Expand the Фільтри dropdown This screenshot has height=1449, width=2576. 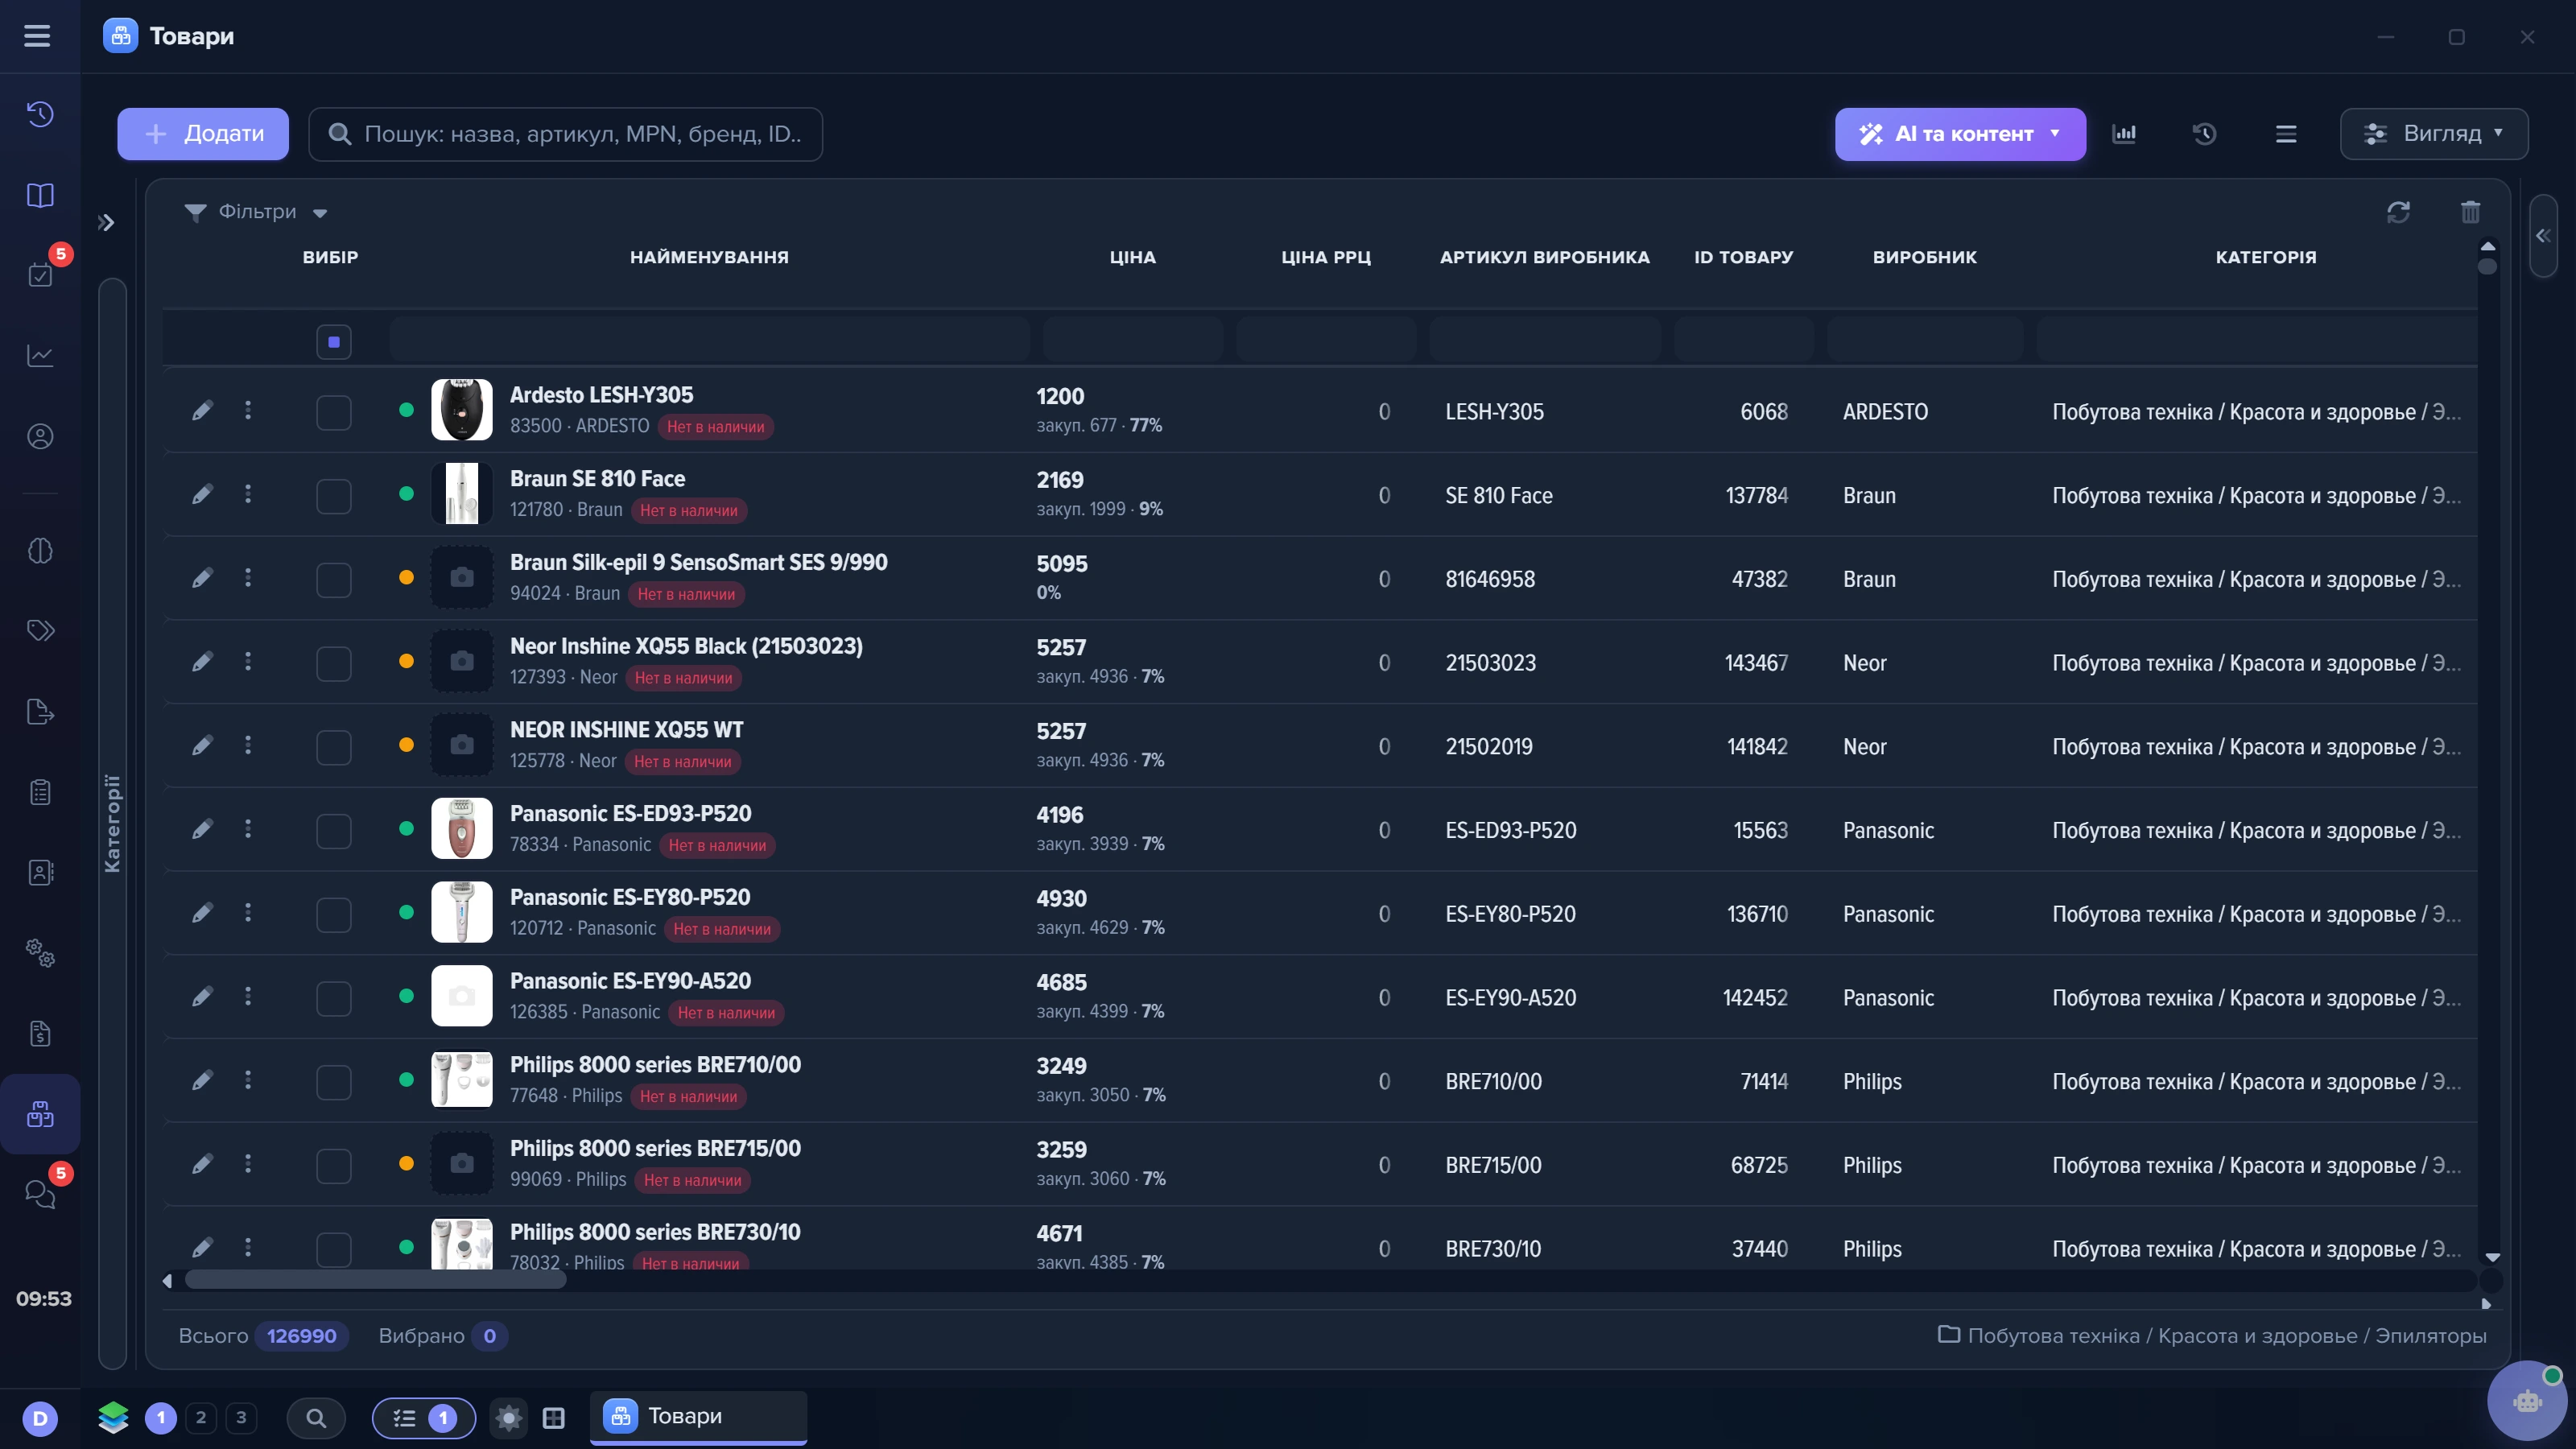256,212
